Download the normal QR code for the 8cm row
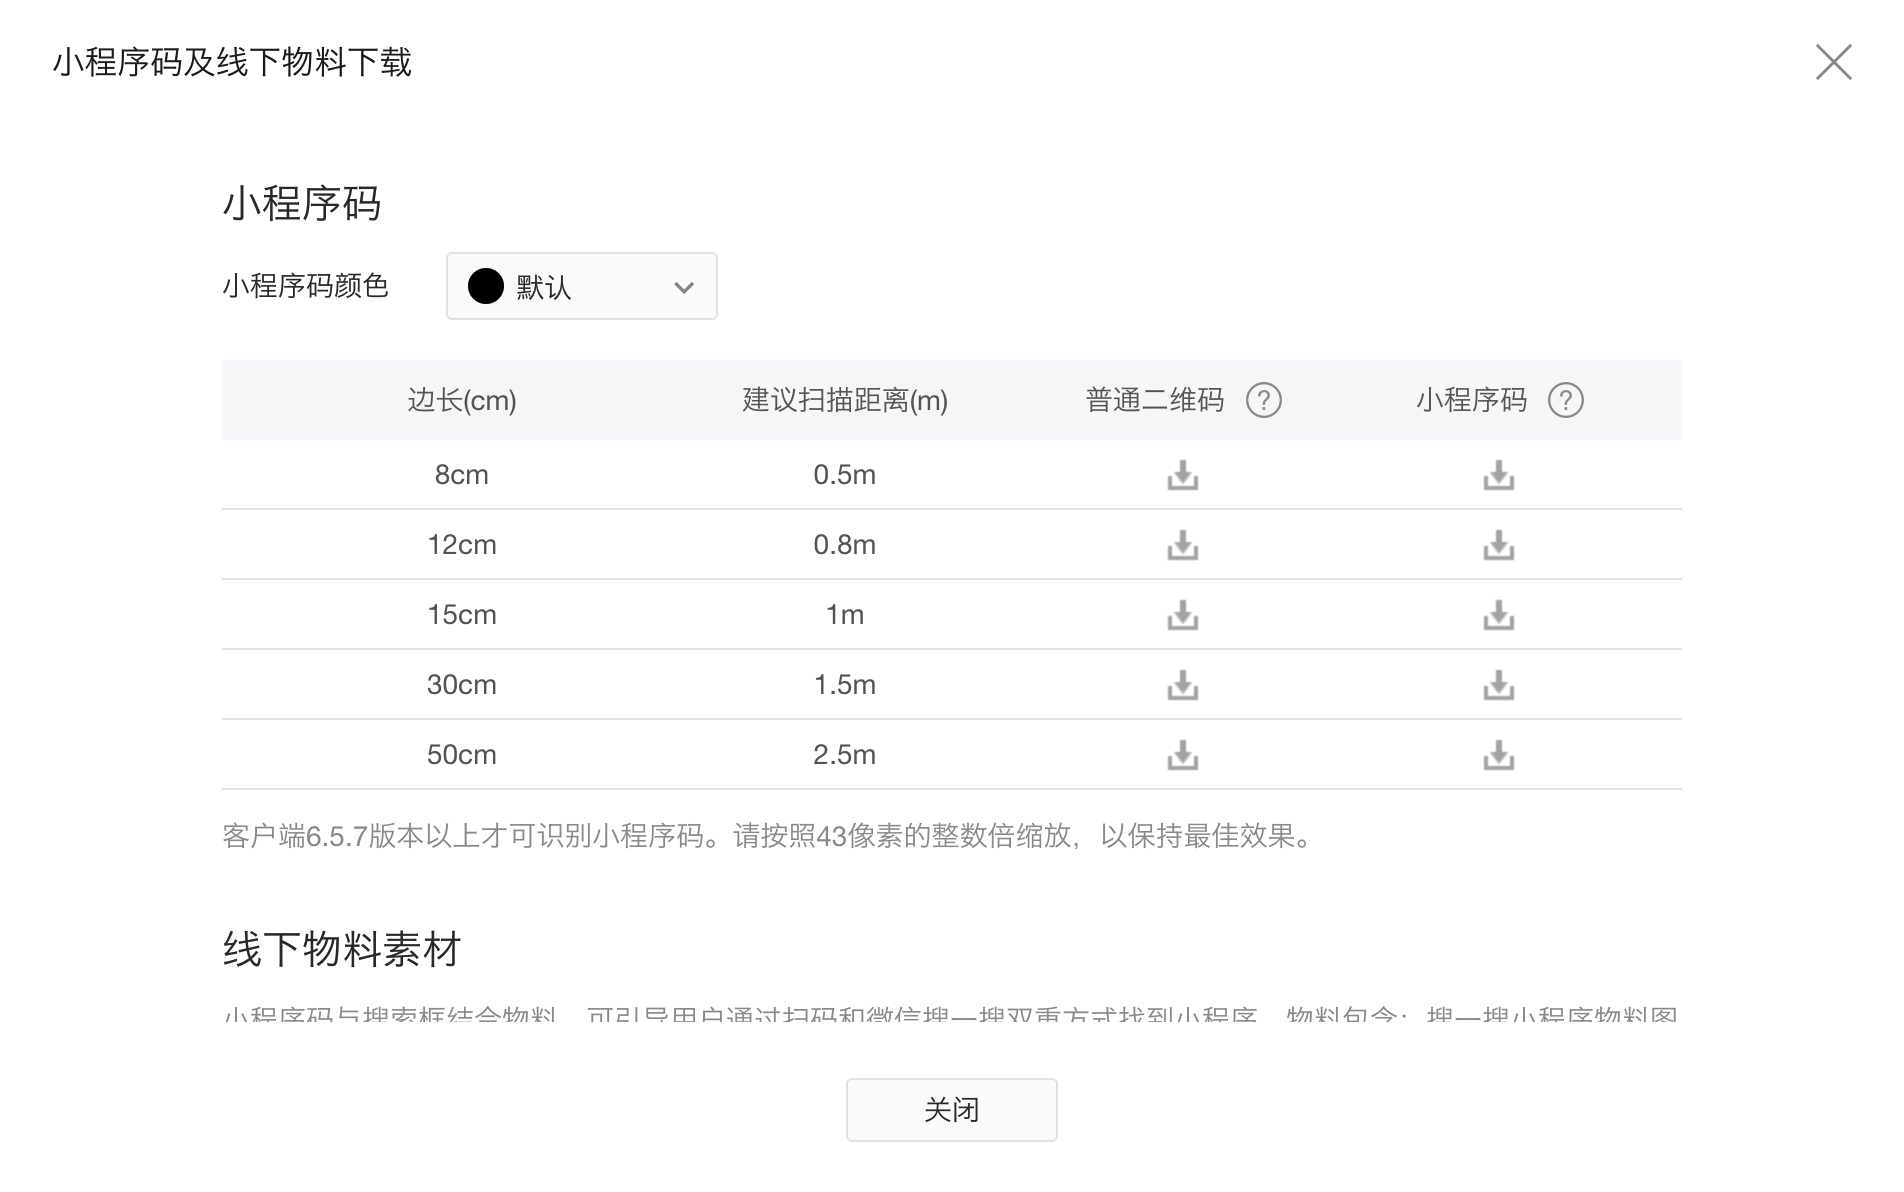1904x1192 pixels. click(1183, 475)
